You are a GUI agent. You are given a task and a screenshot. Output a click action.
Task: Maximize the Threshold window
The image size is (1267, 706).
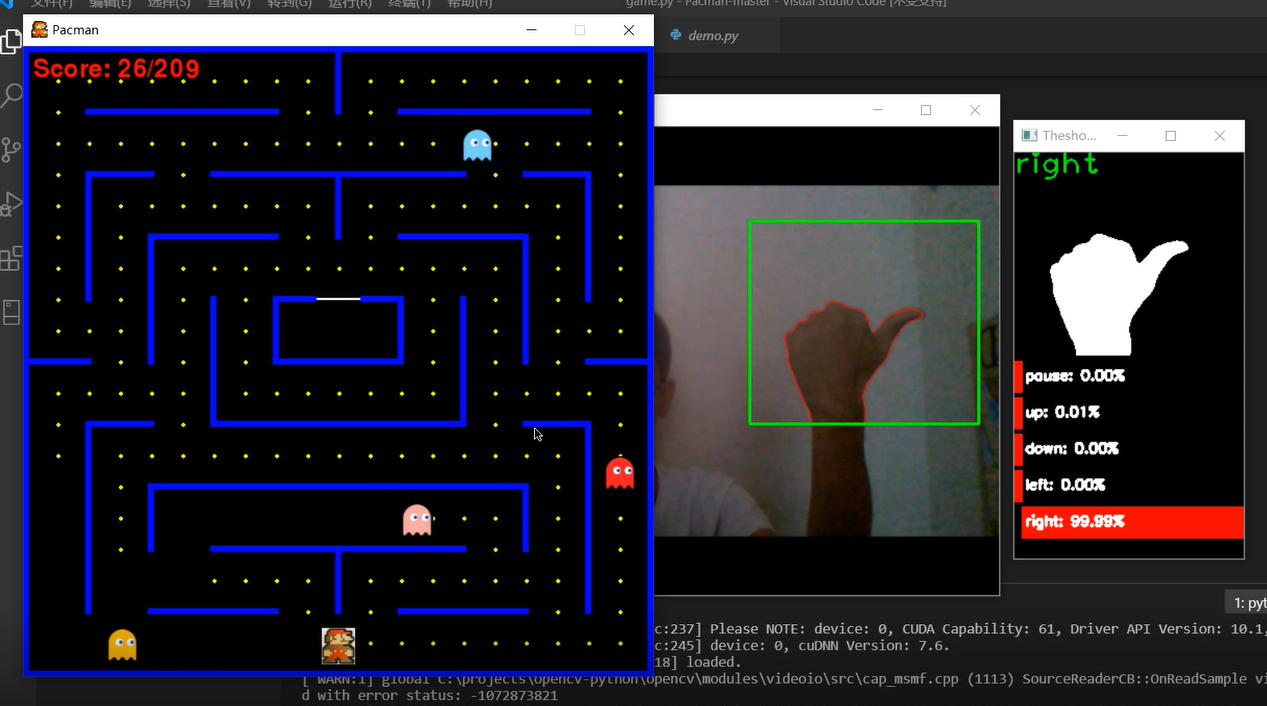[x=1171, y=136]
